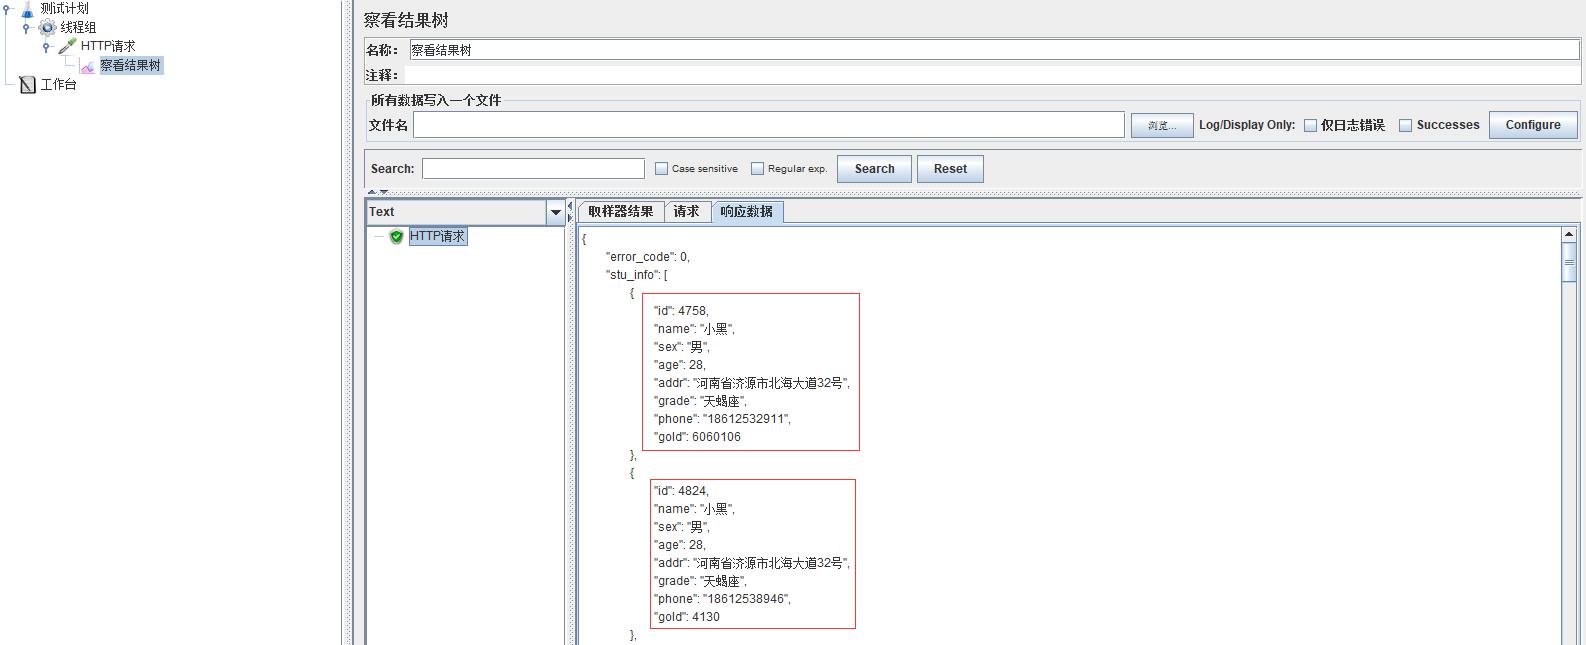This screenshot has height=645, width=1586.
Task: Click the "gold": 6060106 line
Action: click(697, 437)
